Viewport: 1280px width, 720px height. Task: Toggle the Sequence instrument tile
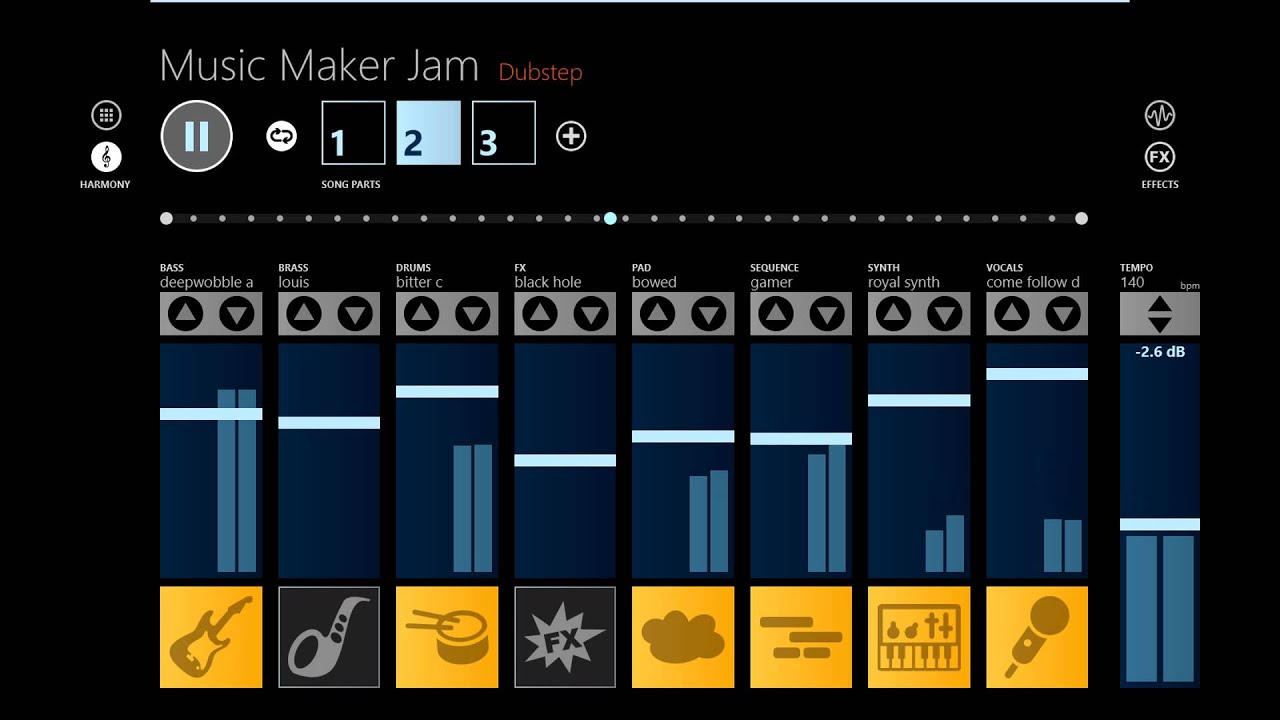801,637
